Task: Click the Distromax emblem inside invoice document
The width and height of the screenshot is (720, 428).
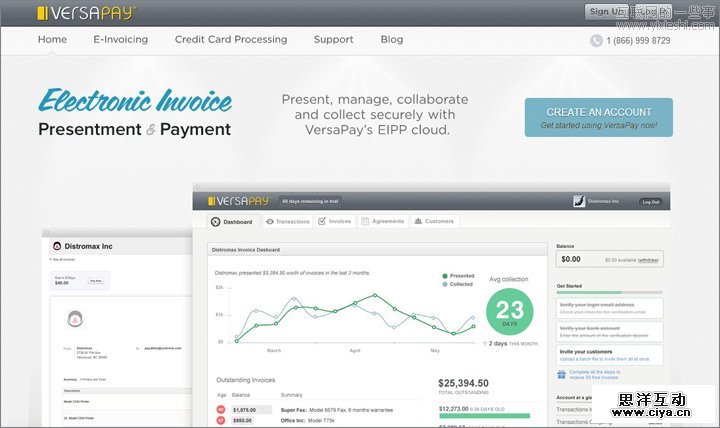Action: [75, 318]
